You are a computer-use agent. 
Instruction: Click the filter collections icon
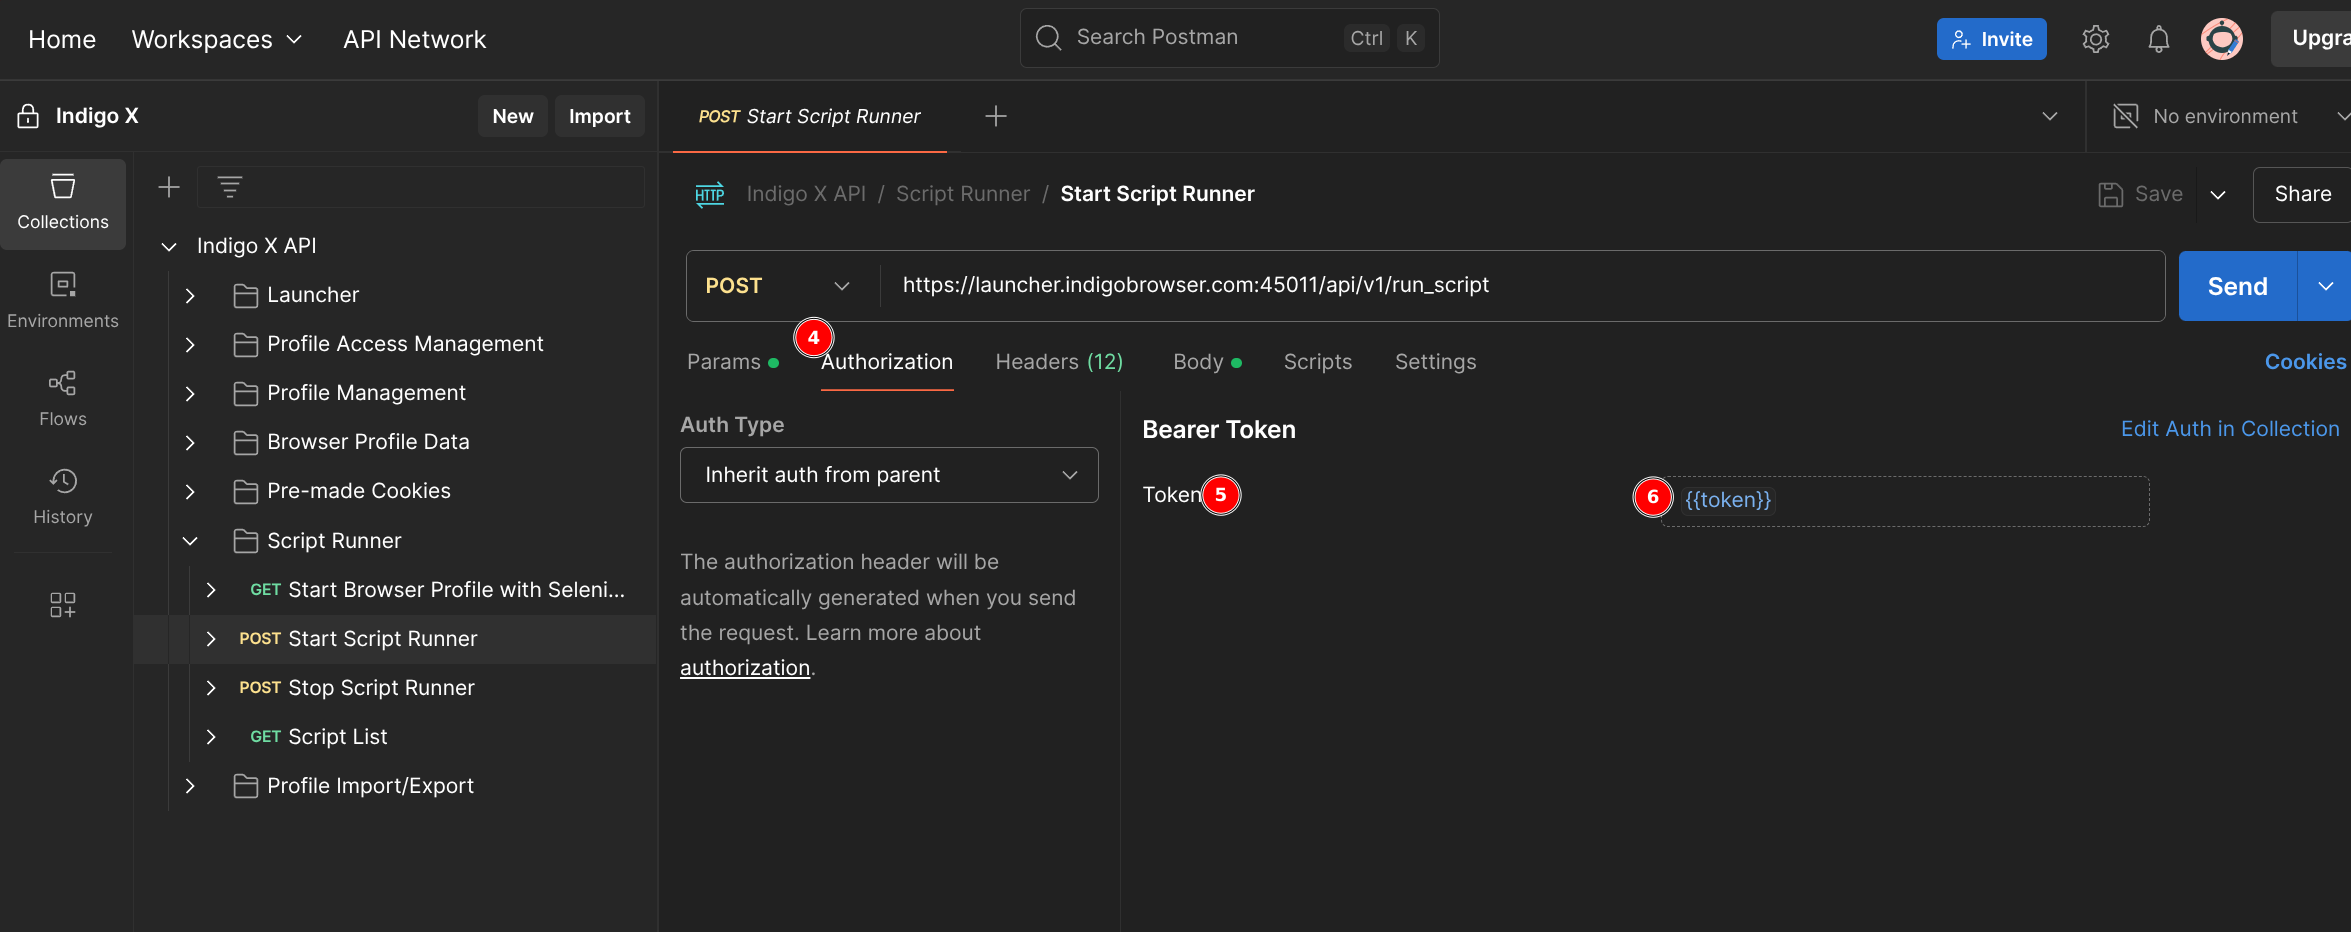(x=230, y=187)
